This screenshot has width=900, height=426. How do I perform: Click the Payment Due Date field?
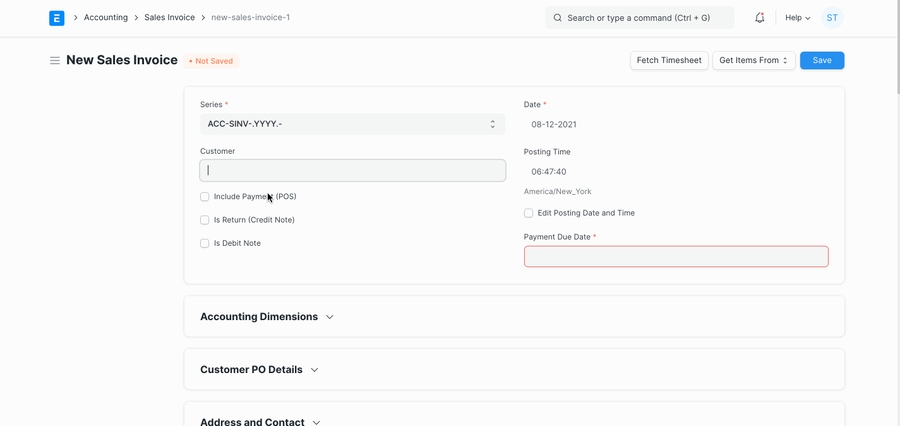[676, 257]
